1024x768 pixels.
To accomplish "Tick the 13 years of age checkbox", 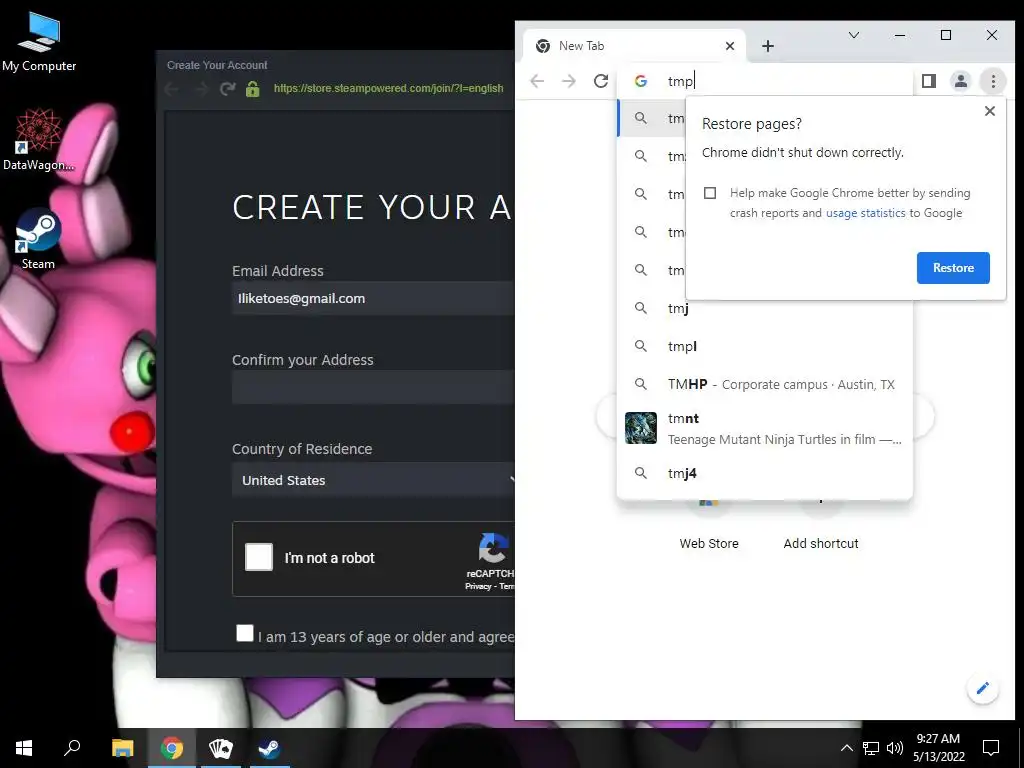I will point(245,633).
